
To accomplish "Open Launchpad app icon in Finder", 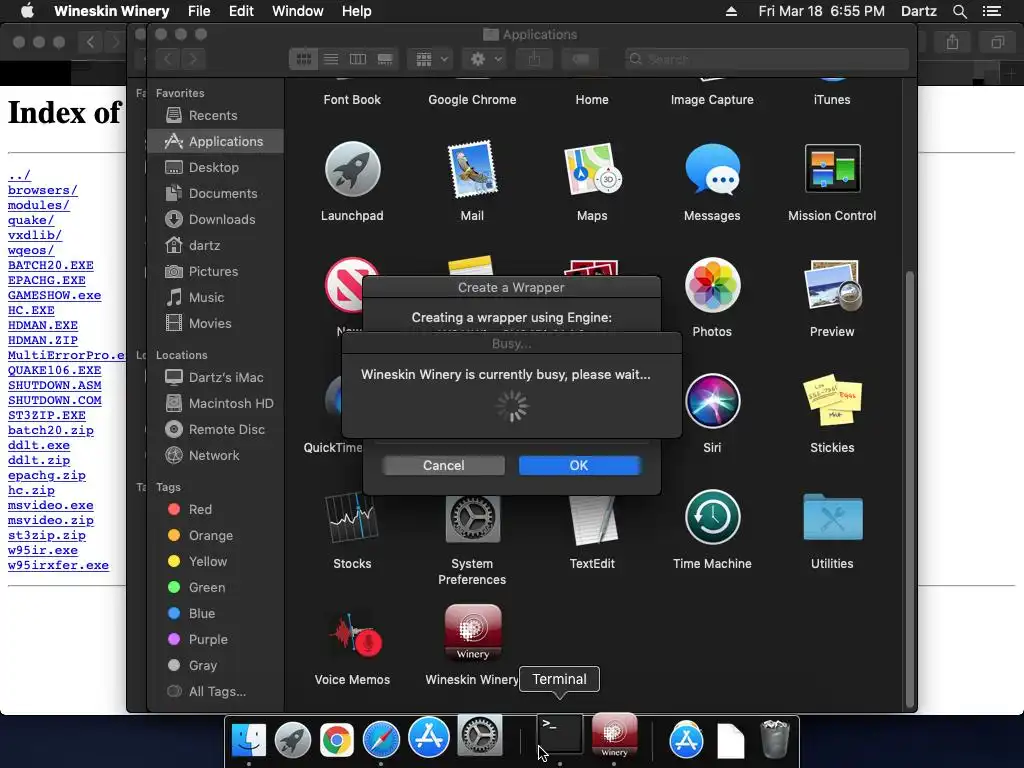I will [352, 169].
